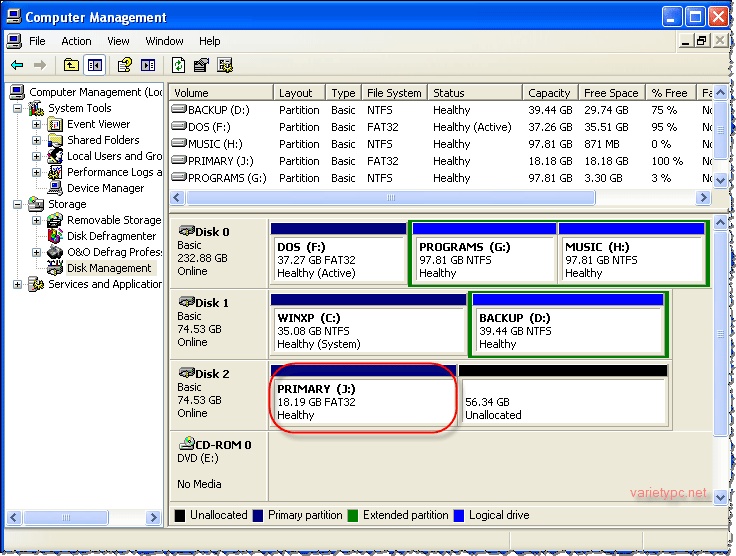Select the PRIMARY (J:) row in volume list
736x556 pixels.
[x=440, y=161]
